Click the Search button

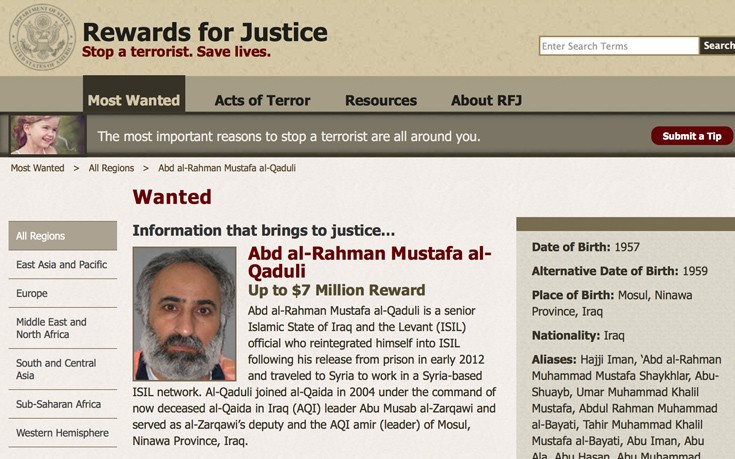point(717,46)
